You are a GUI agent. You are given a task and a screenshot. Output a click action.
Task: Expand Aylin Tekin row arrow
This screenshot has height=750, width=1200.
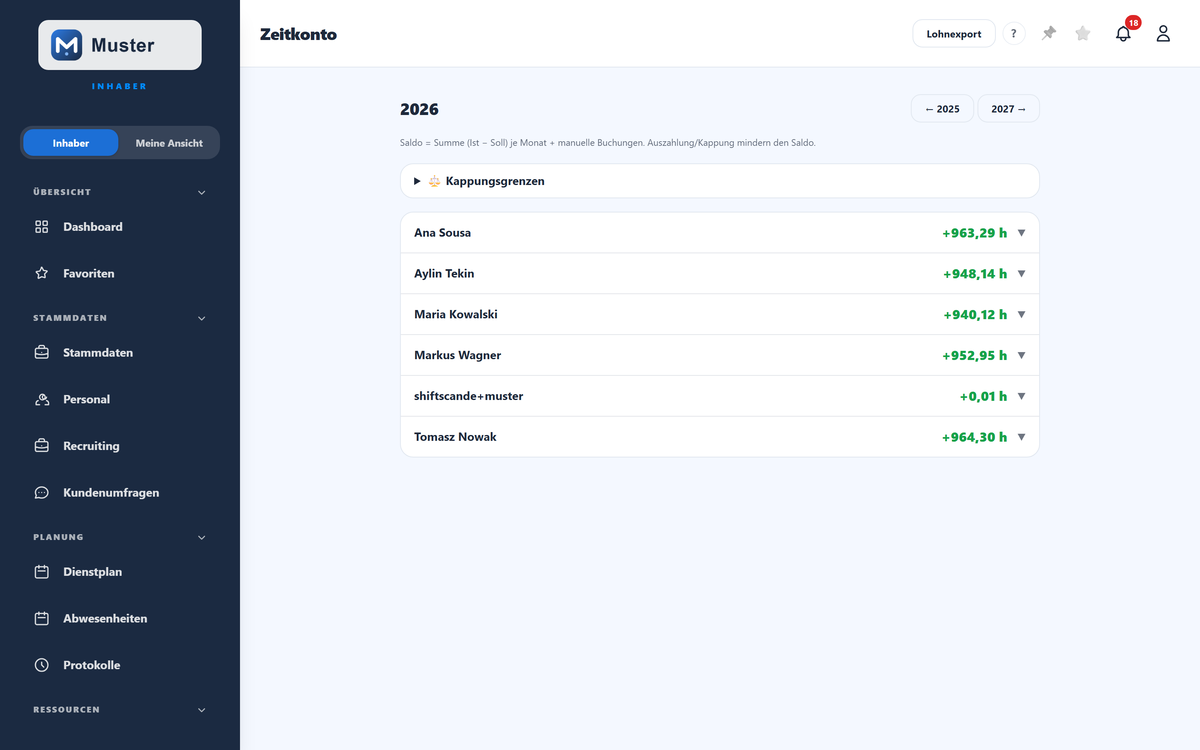pyautogui.click(x=1021, y=274)
